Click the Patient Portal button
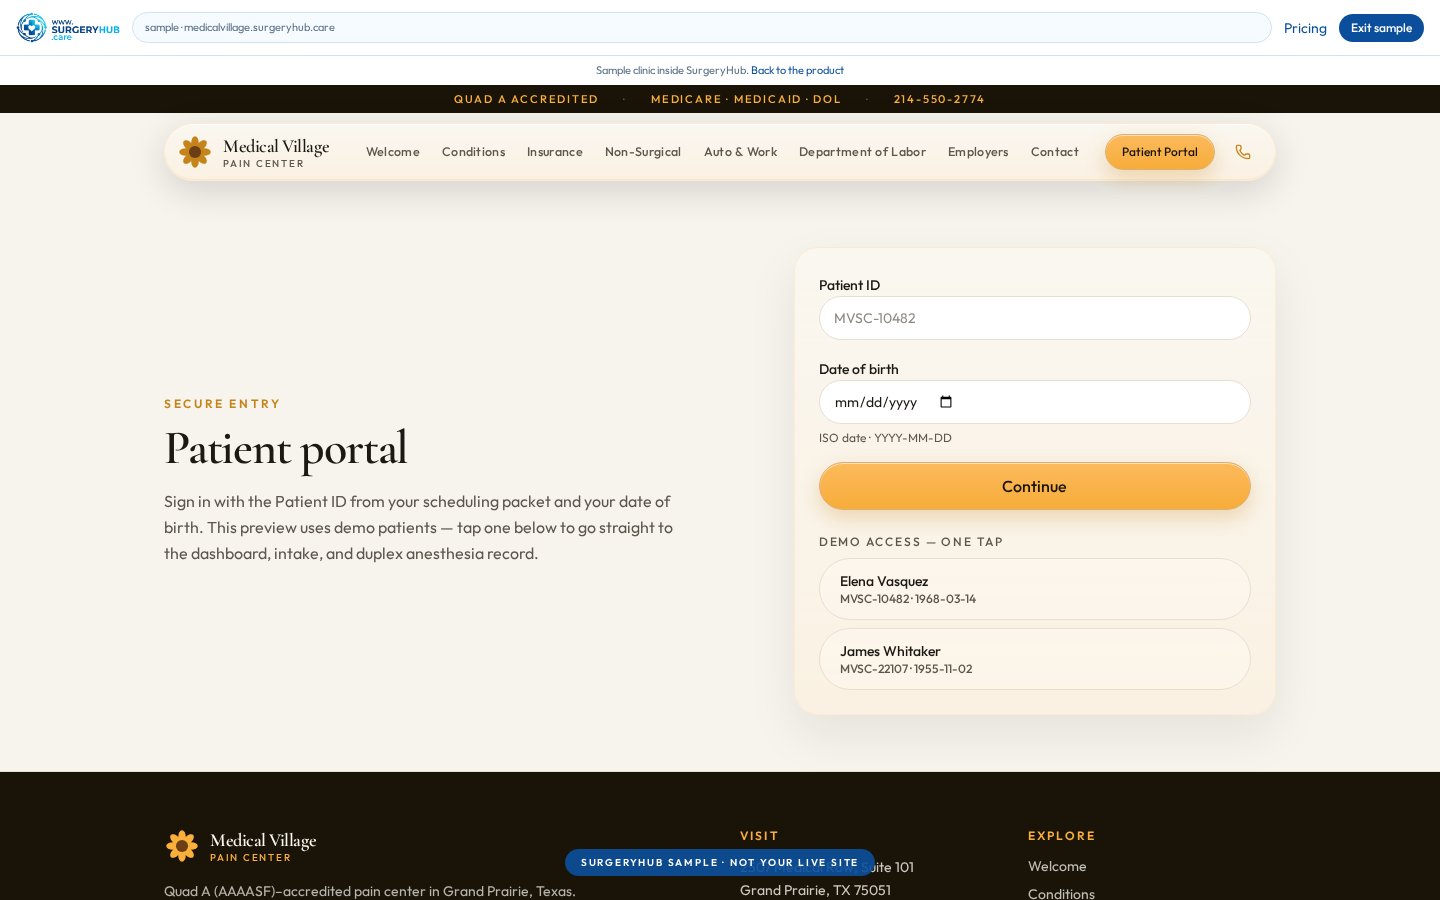Viewport: 1440px width, 900px height. pyautogui.click(x=1160, y=152)
